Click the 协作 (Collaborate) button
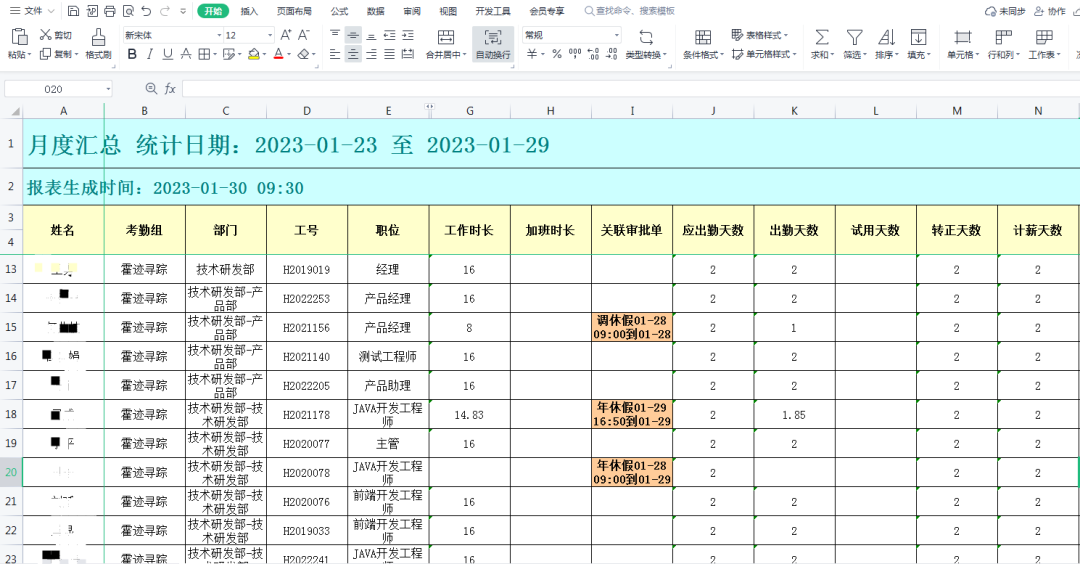Image resolution: width=1080 pixels, height=564 pixels. coord(1050,11)
